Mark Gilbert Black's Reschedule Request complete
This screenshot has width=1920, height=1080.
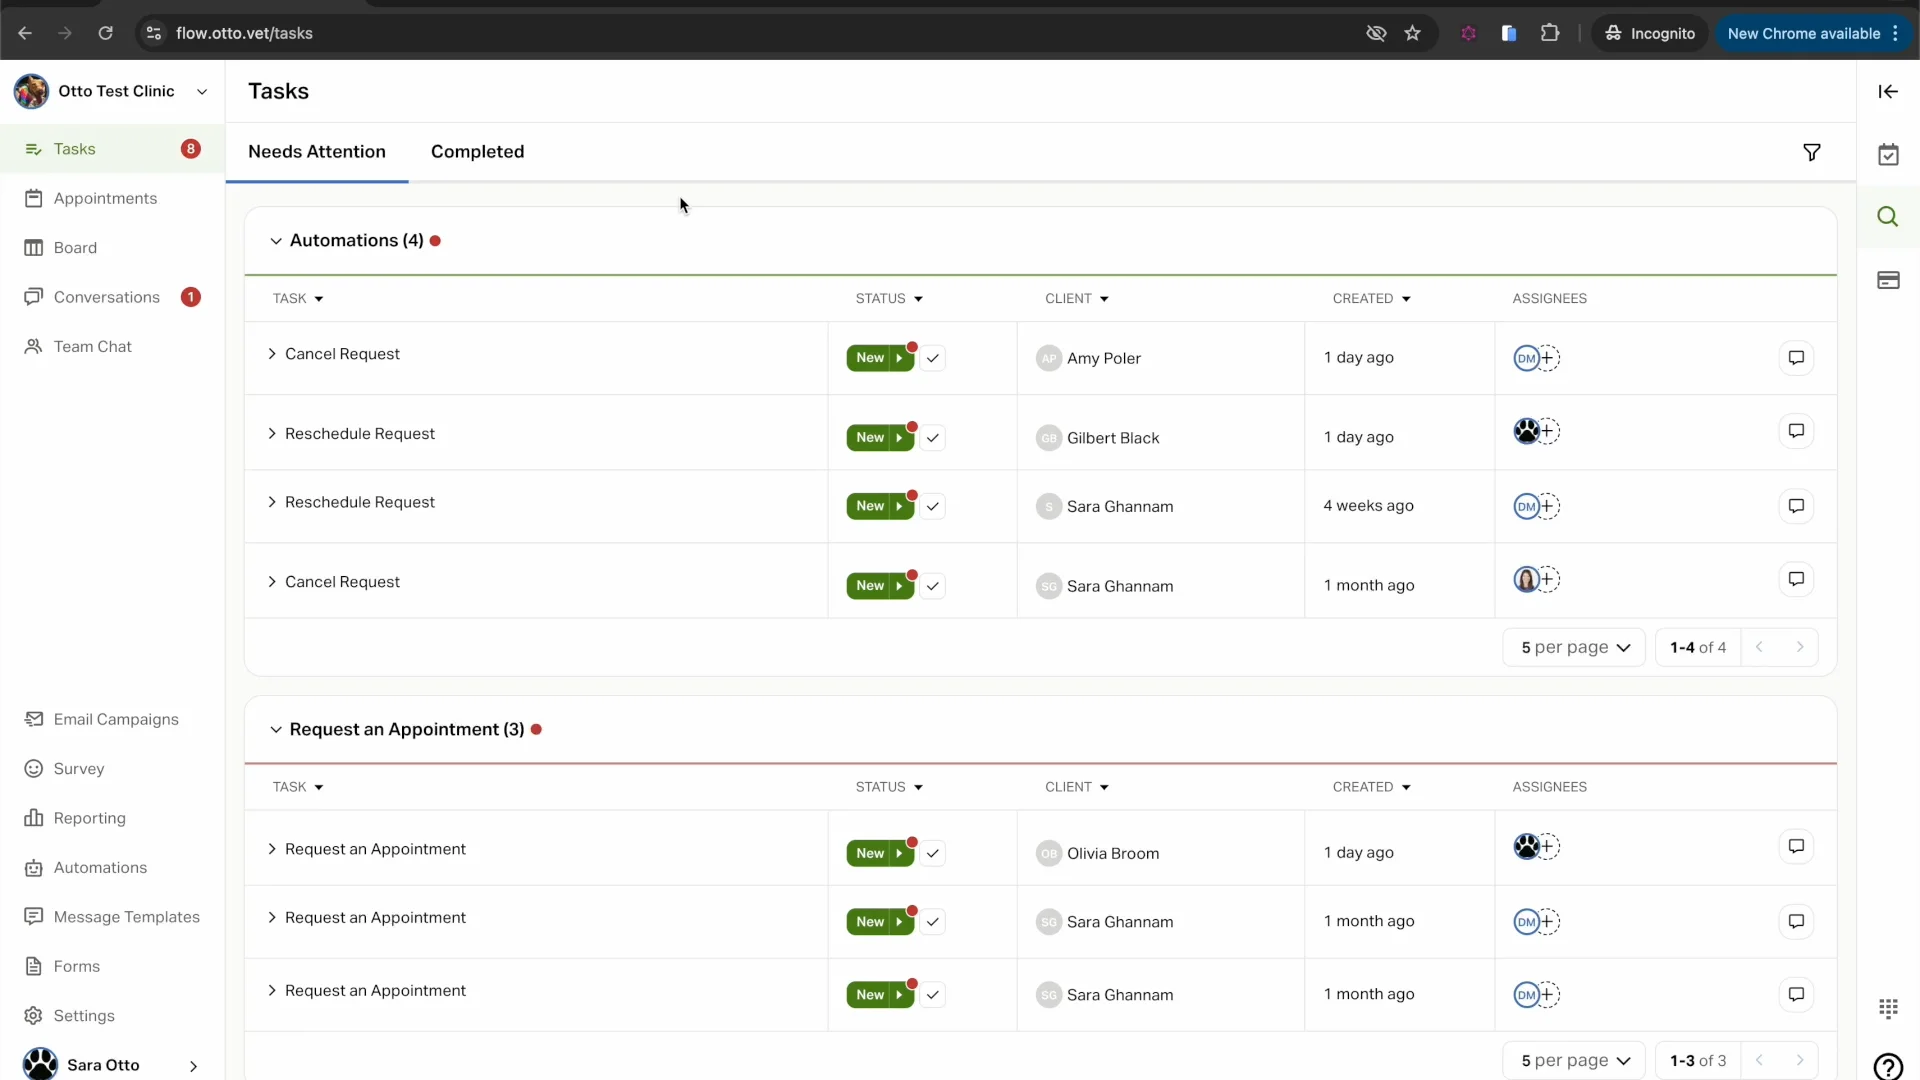(x=933, y=437)
